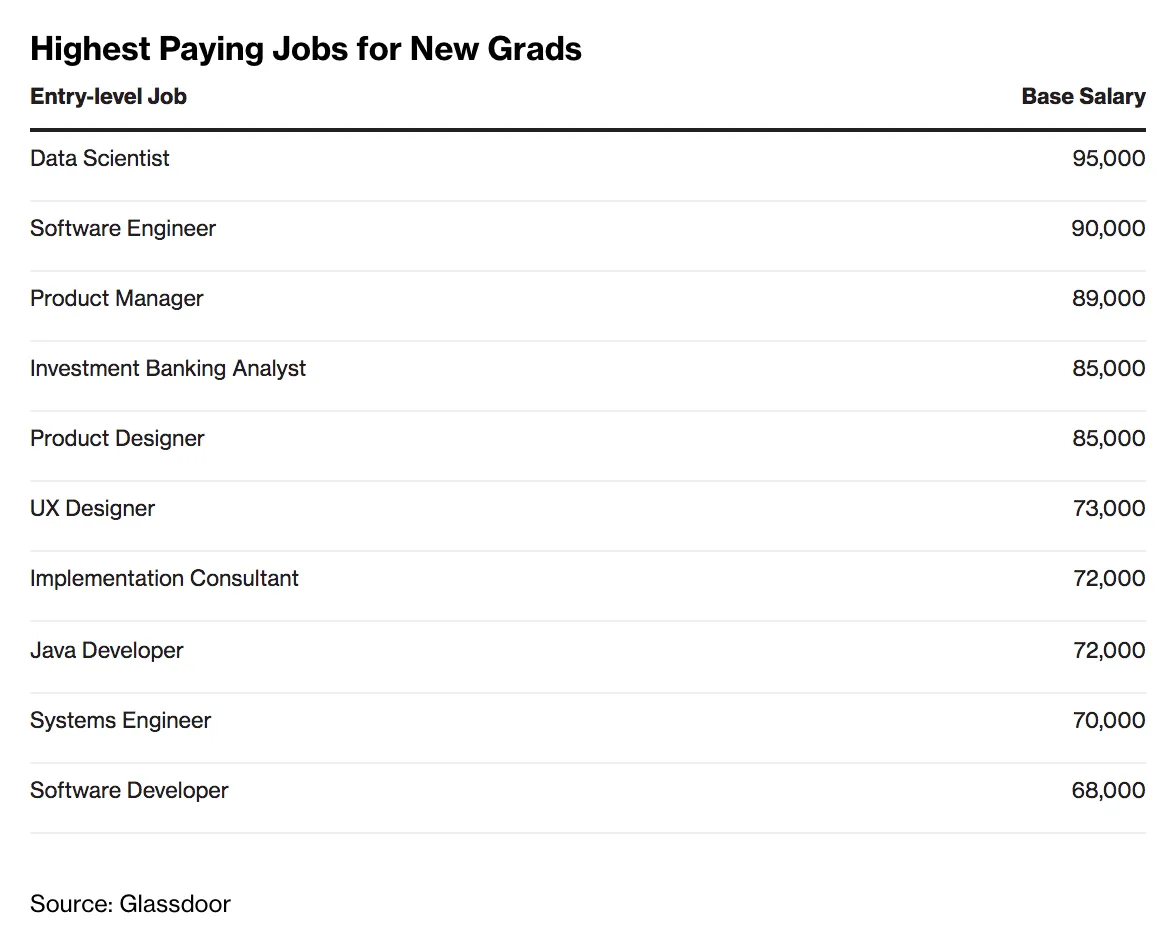Screen dimensions: 1170x950
Task: Select the 73,000 salary figure
Action: 1108,509
